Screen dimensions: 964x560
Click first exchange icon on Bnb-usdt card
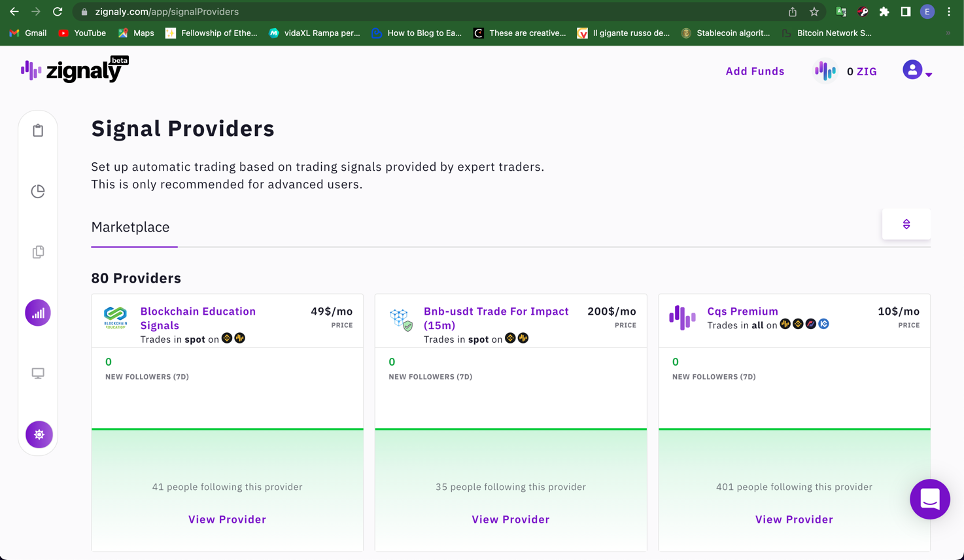510,338
